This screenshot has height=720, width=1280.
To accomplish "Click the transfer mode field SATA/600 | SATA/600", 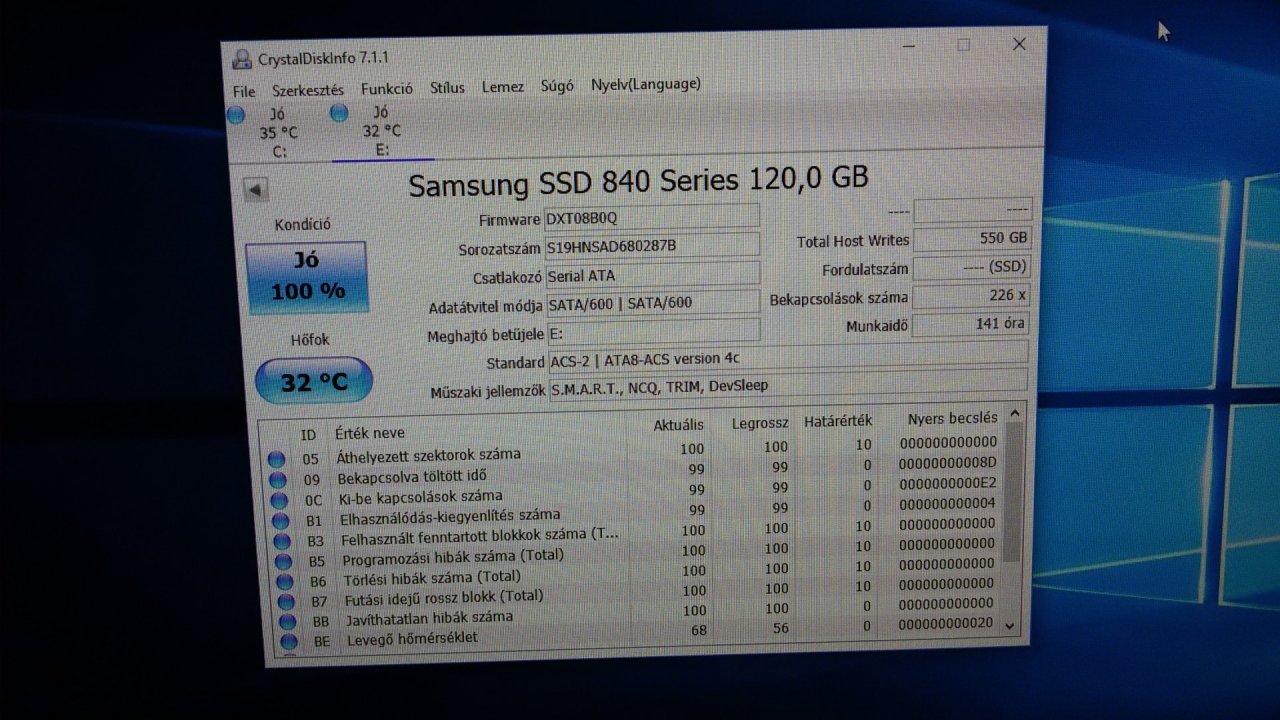I will 652,303.
